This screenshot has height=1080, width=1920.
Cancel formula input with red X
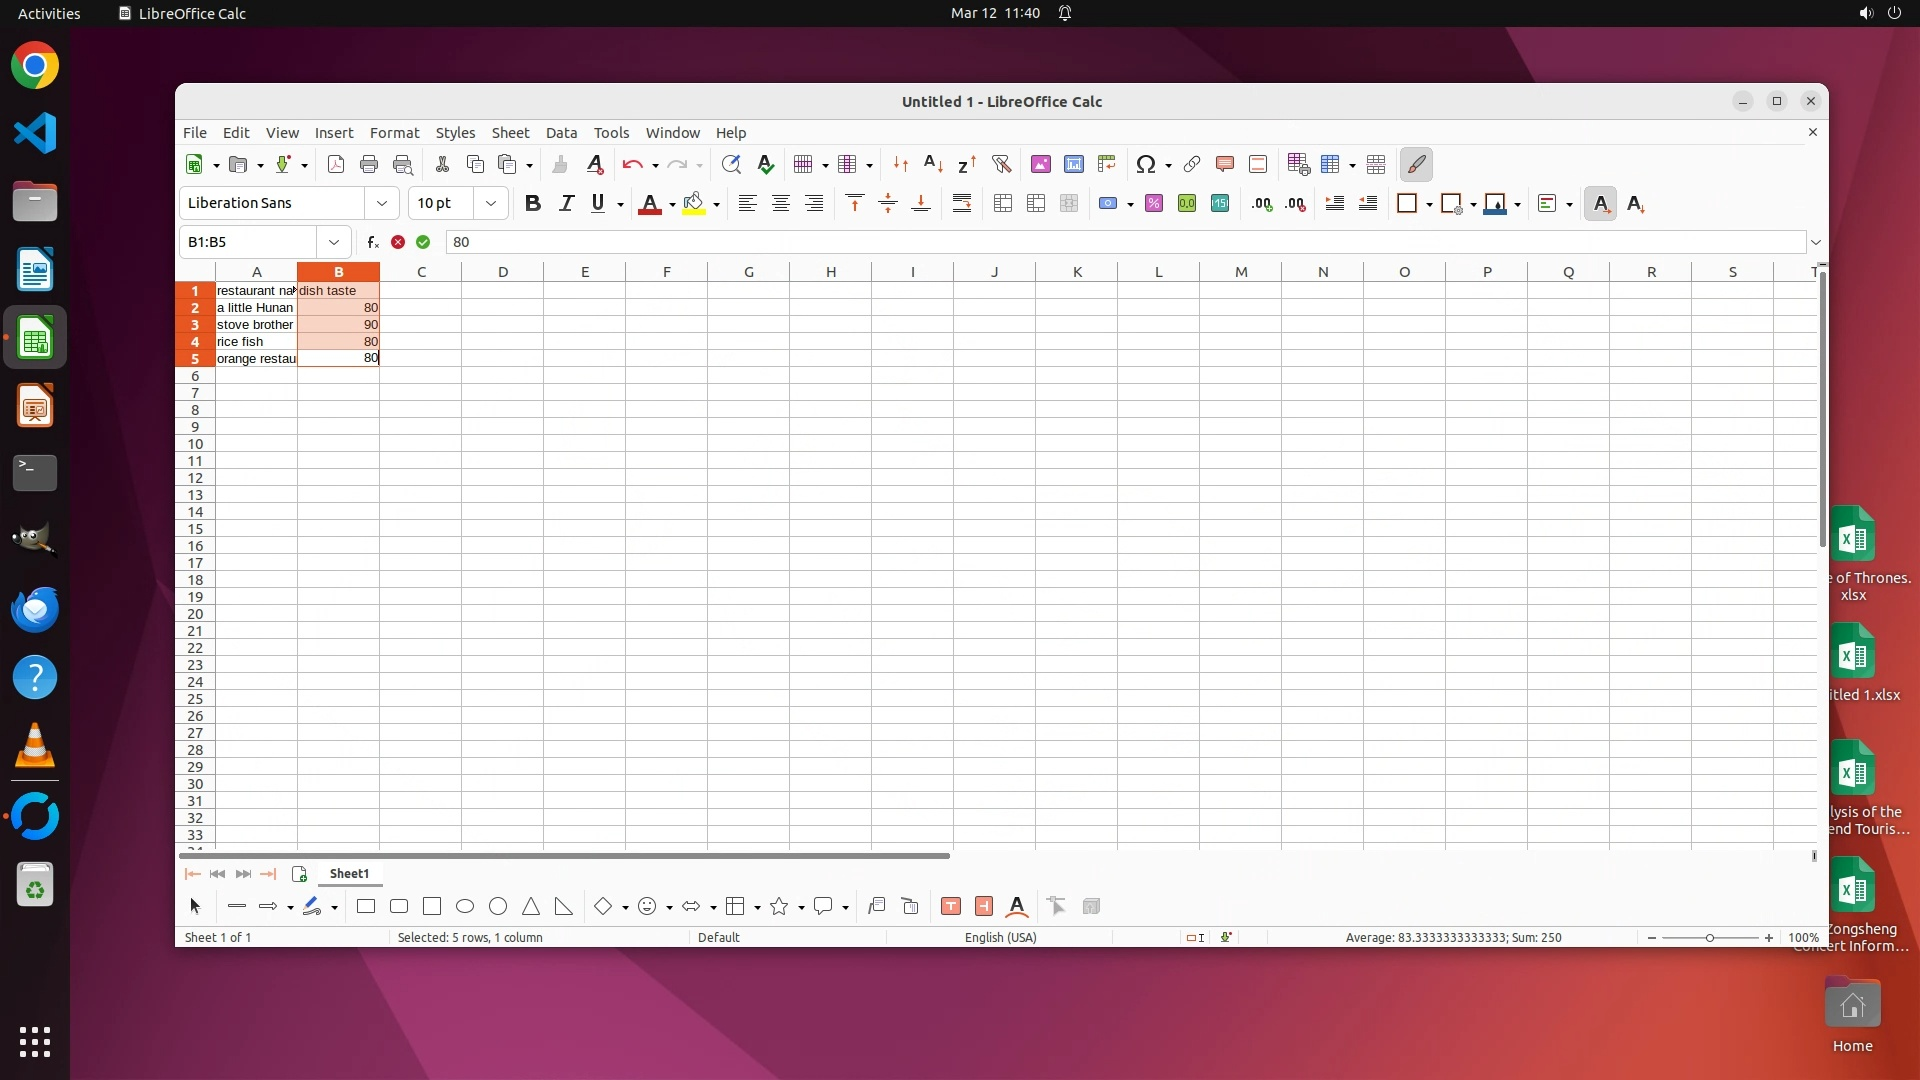(398, 242)
